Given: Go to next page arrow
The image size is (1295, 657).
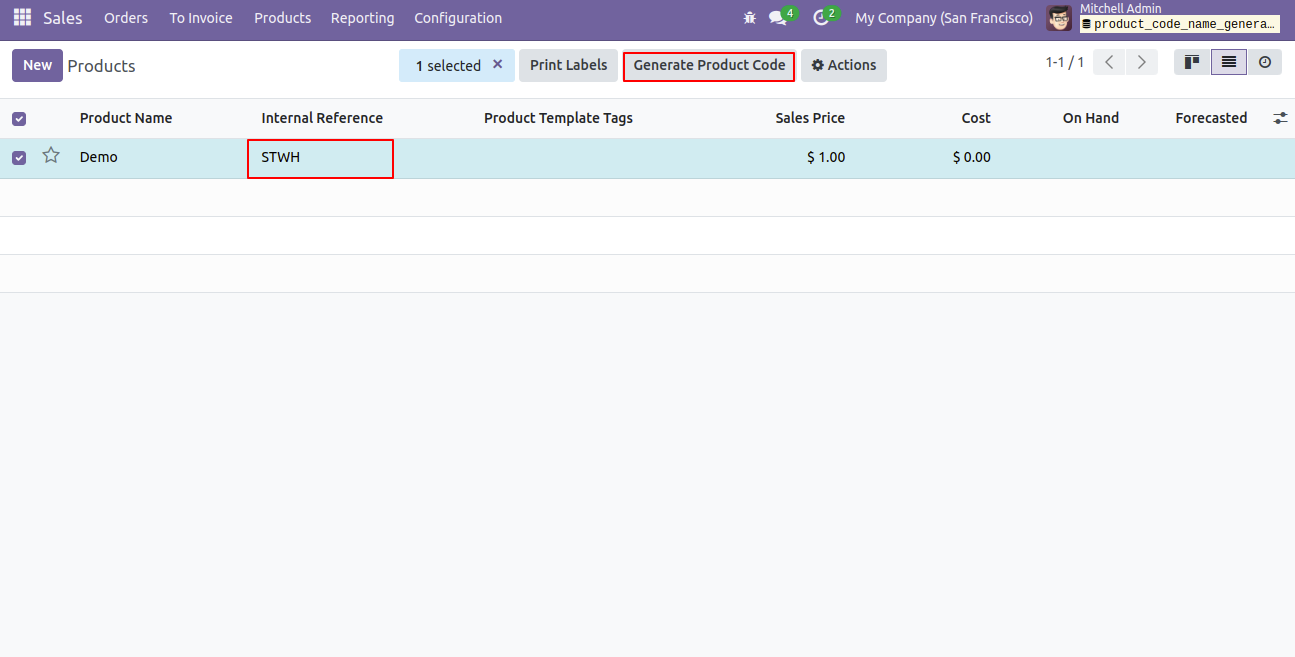Looking at the screenshot, I should coord(1142,62).
